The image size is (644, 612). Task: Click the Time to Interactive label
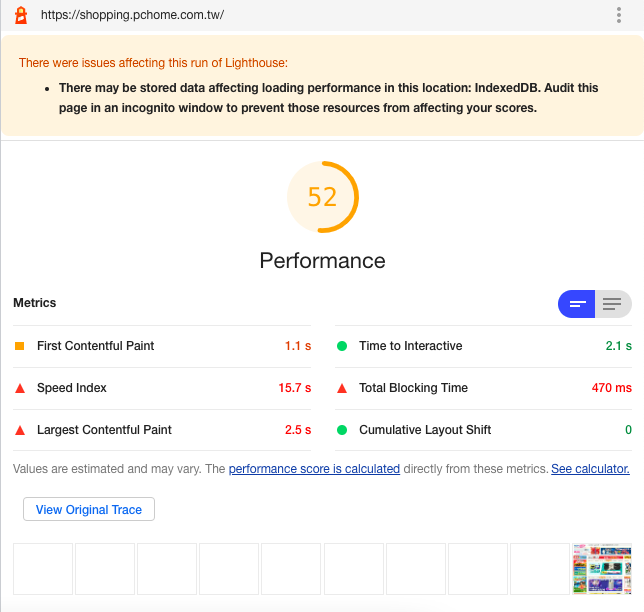point(411,346)
